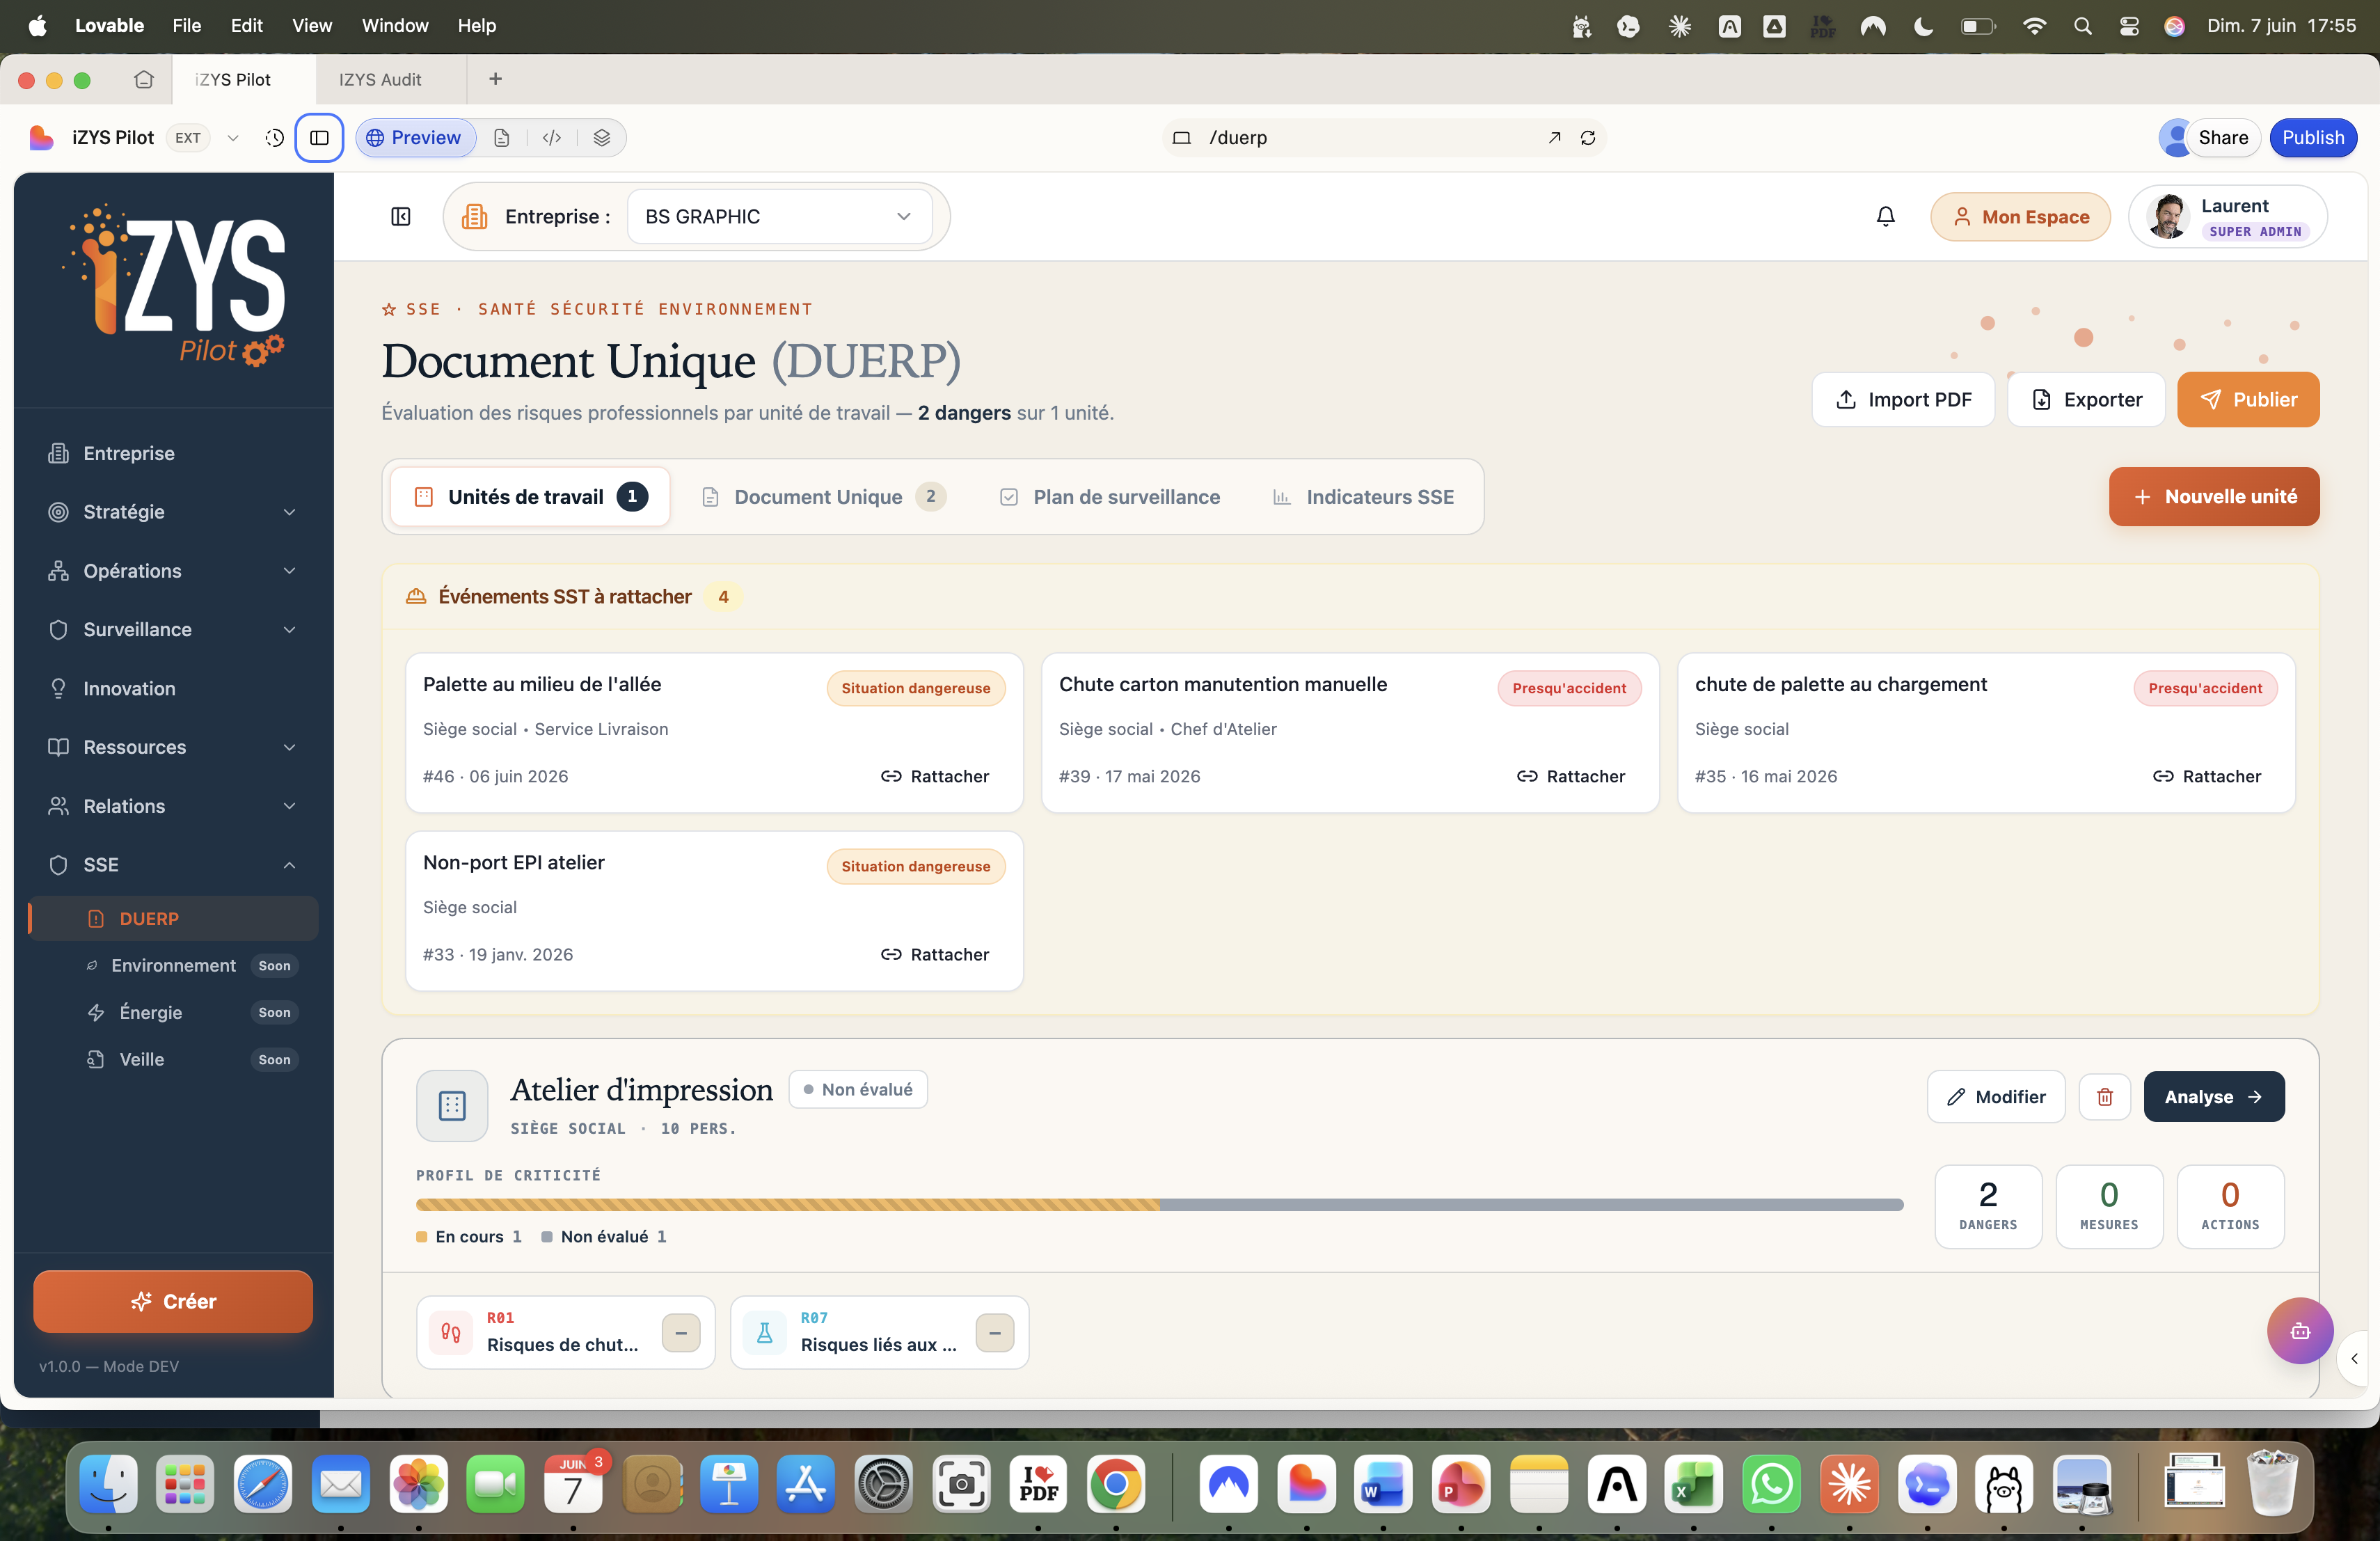Open Innovation in the sidebar
2380x1541 pixels.
click(174, 689)
